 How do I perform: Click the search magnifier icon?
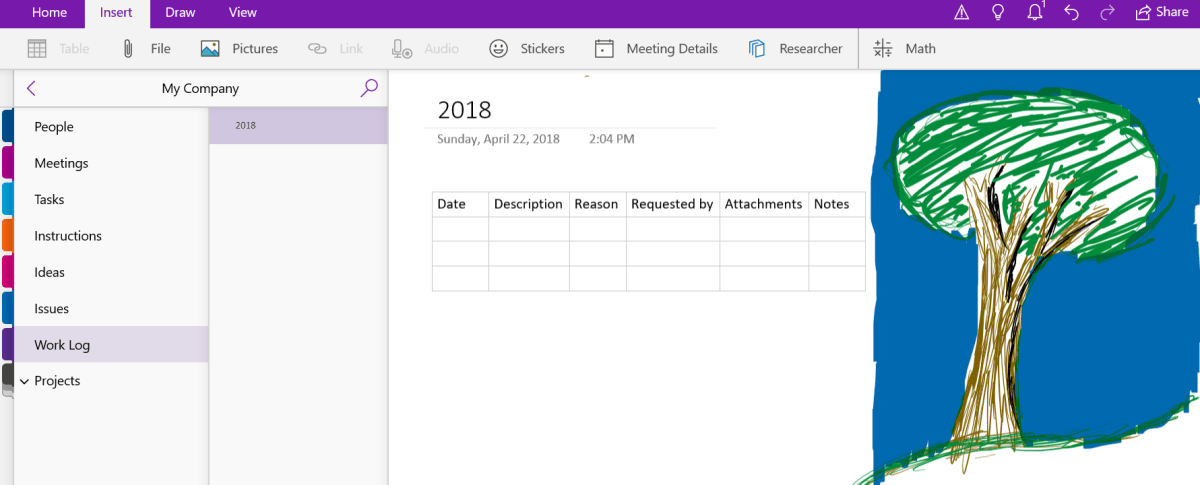click(x=369, y=88)
